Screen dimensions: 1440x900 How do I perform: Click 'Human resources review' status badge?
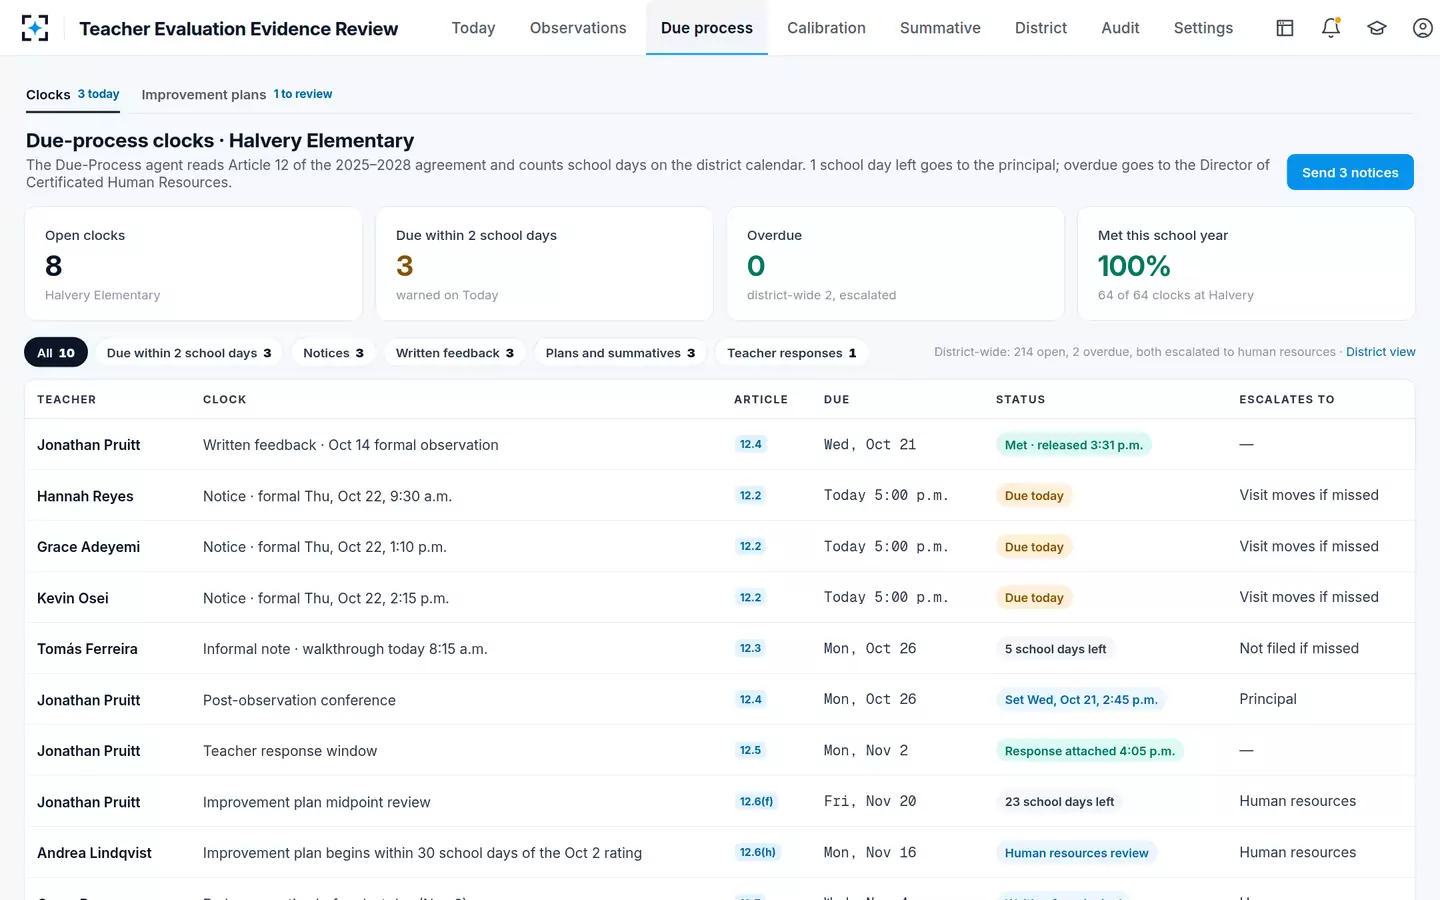[x=1076, y=853]
